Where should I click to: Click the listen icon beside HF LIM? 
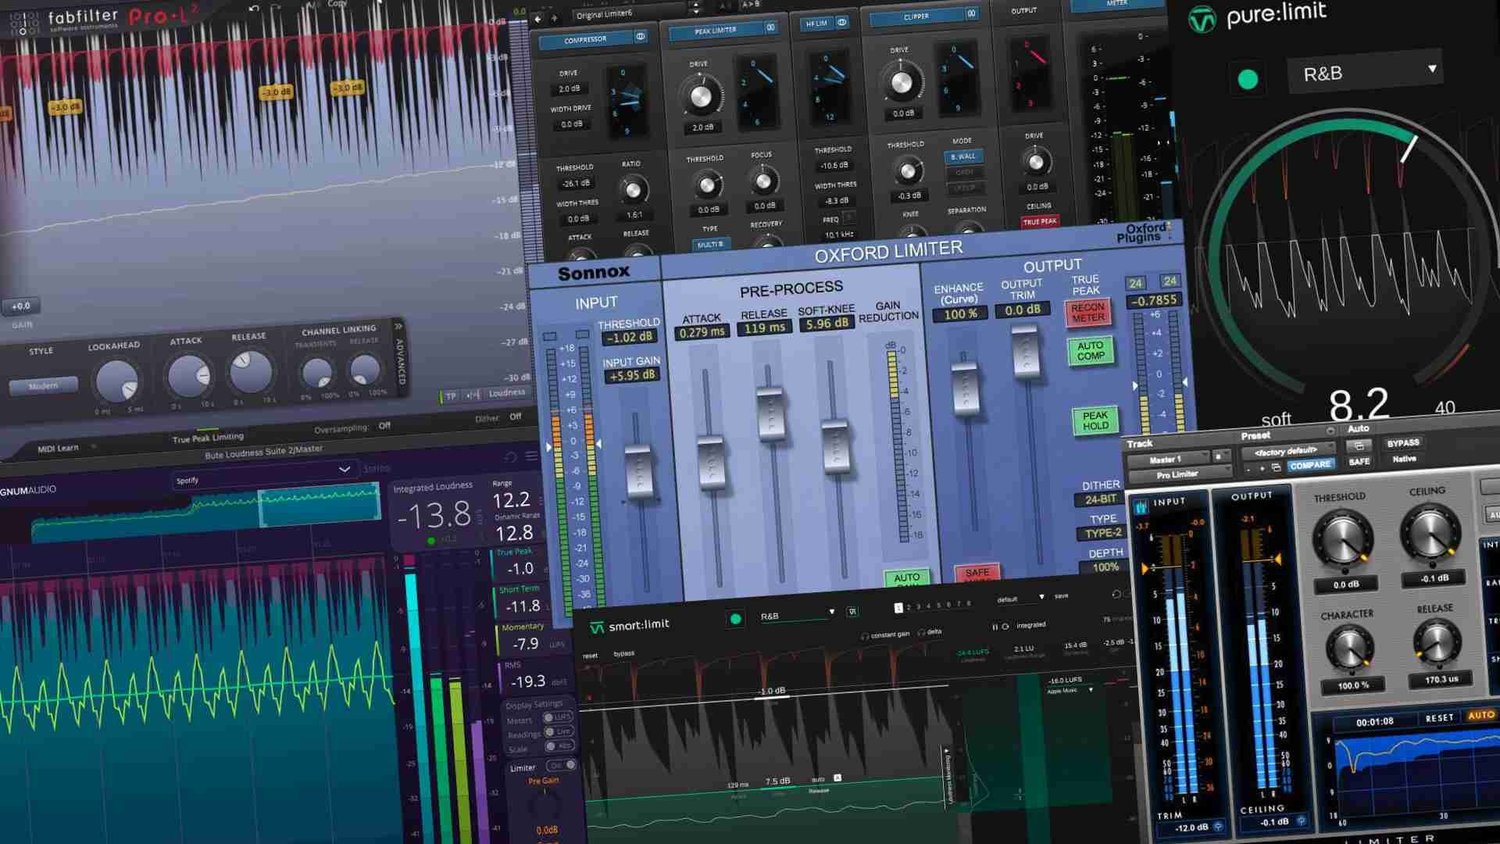click(x=842, y=23)
